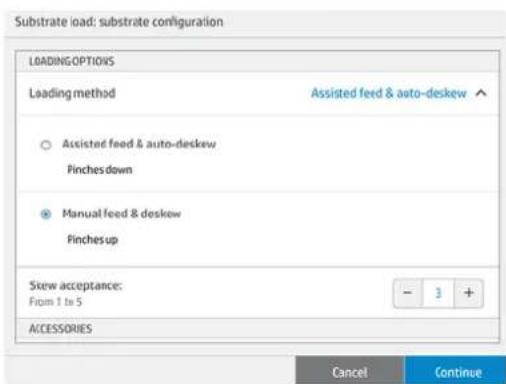Screen dimensions: 506x384
Task: Choose the Manual feed & deskew option text
Action: pyautogui.click(x=122, y=213)
